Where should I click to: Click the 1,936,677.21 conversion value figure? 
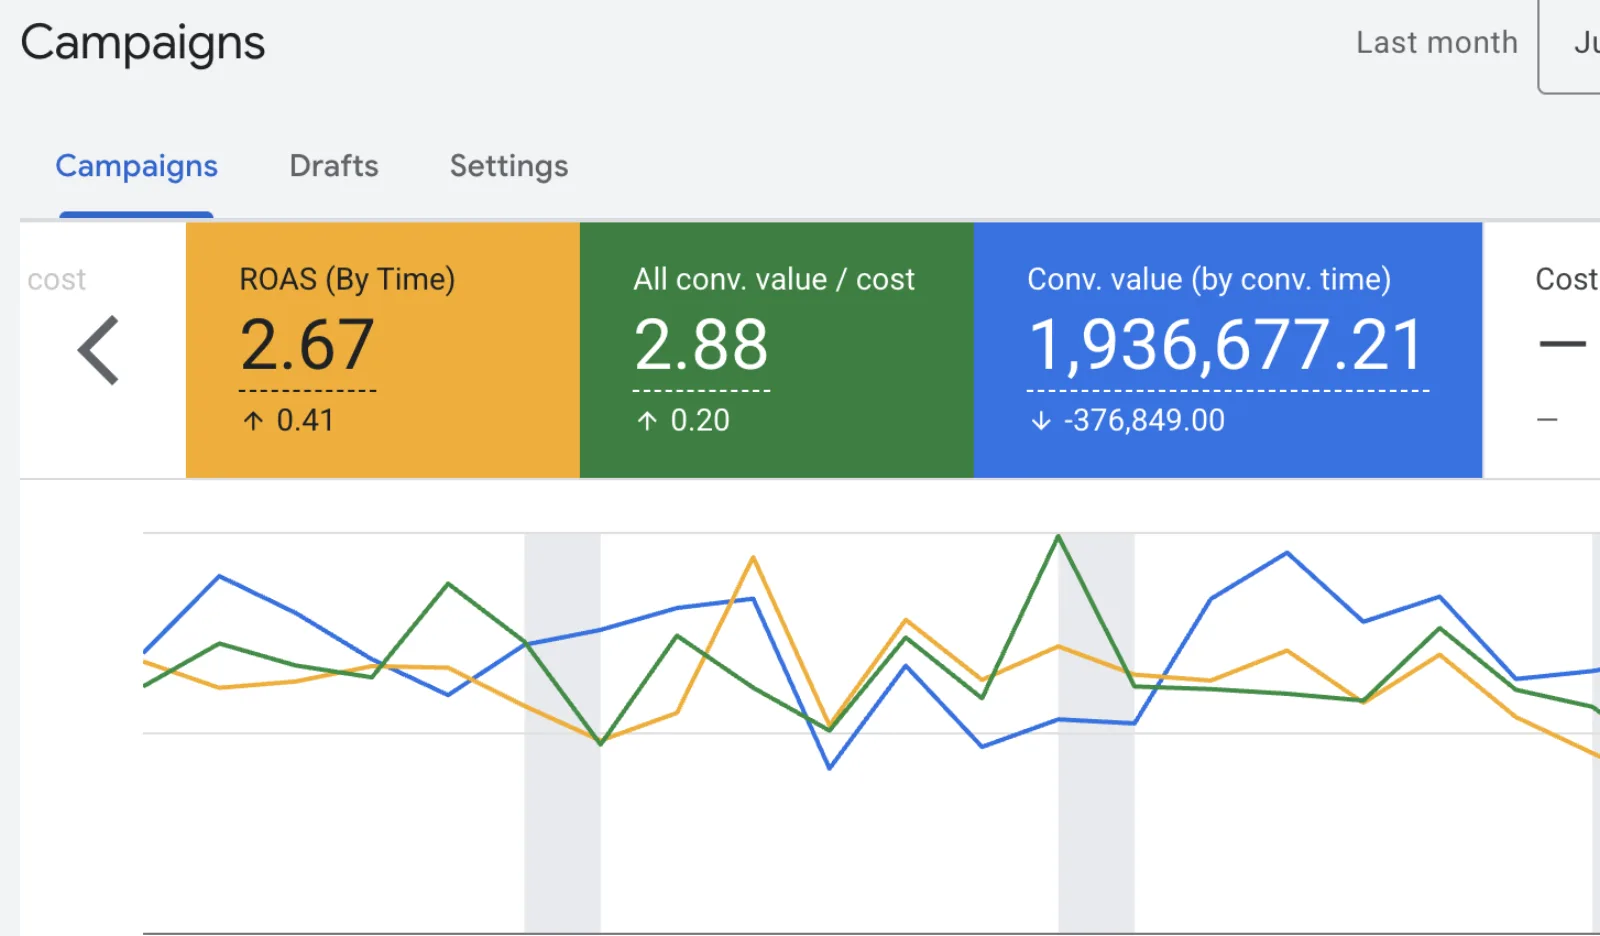pyautogui.click(x=1227, y=345)
